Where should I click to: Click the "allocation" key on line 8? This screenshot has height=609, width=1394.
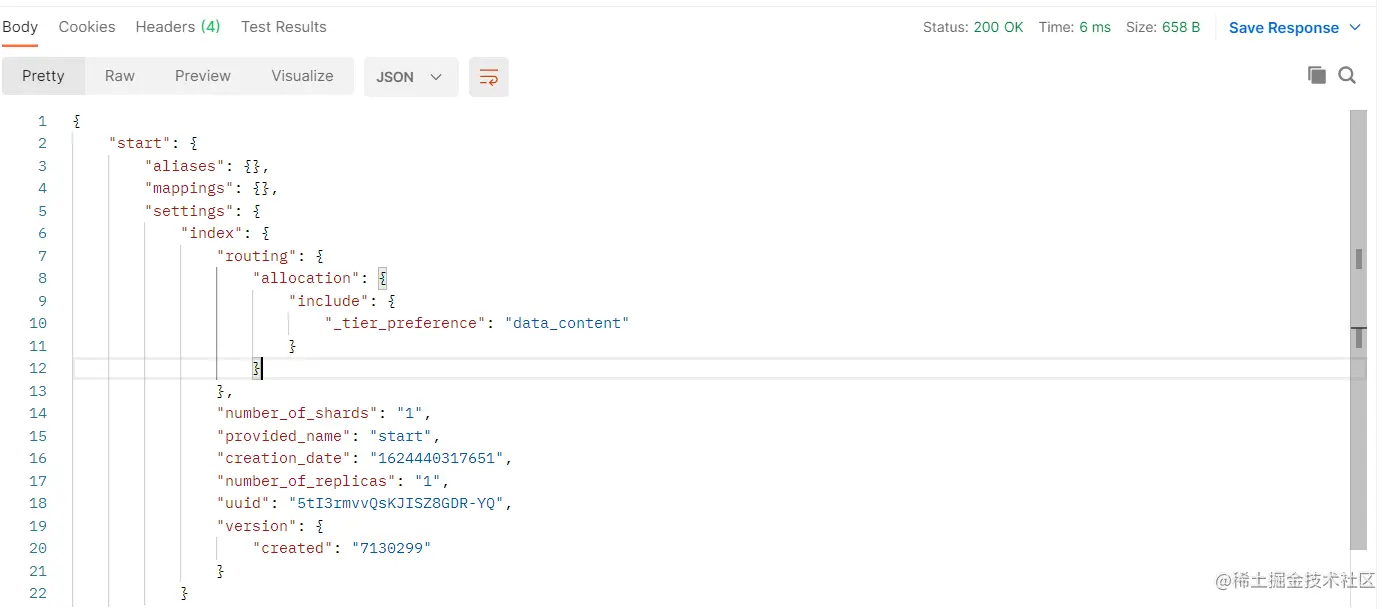point(307,278)
